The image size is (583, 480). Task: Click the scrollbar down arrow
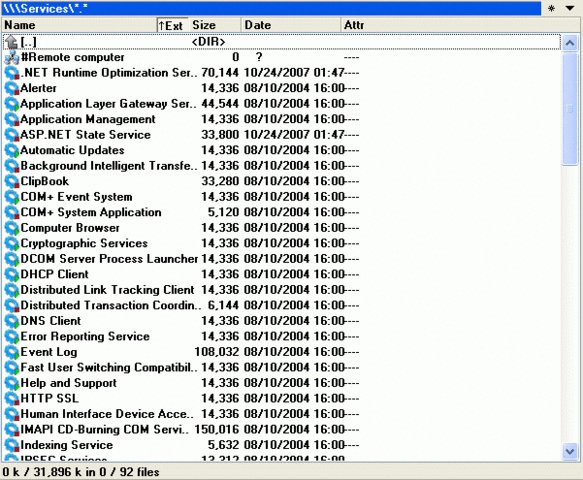tap(570, 452)
